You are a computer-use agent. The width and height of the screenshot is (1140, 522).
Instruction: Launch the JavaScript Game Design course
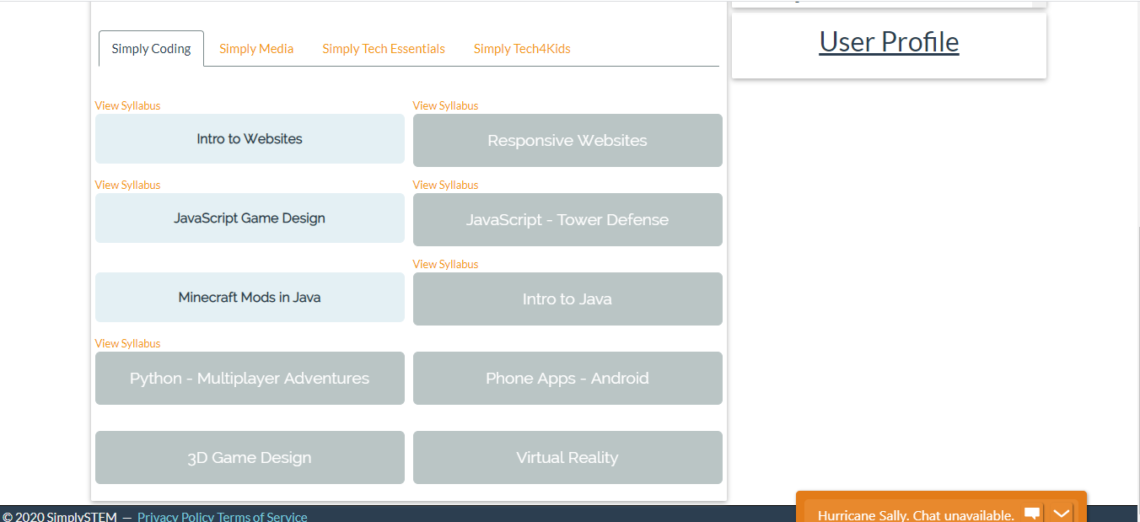coord(249,217)
